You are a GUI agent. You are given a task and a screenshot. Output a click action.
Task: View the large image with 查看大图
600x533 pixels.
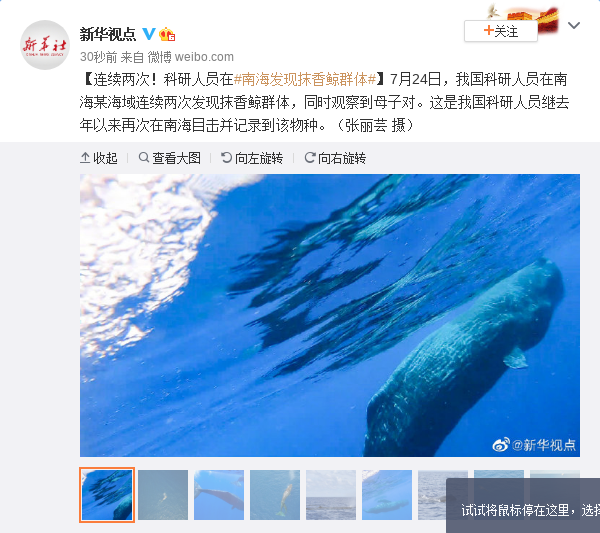170,158
